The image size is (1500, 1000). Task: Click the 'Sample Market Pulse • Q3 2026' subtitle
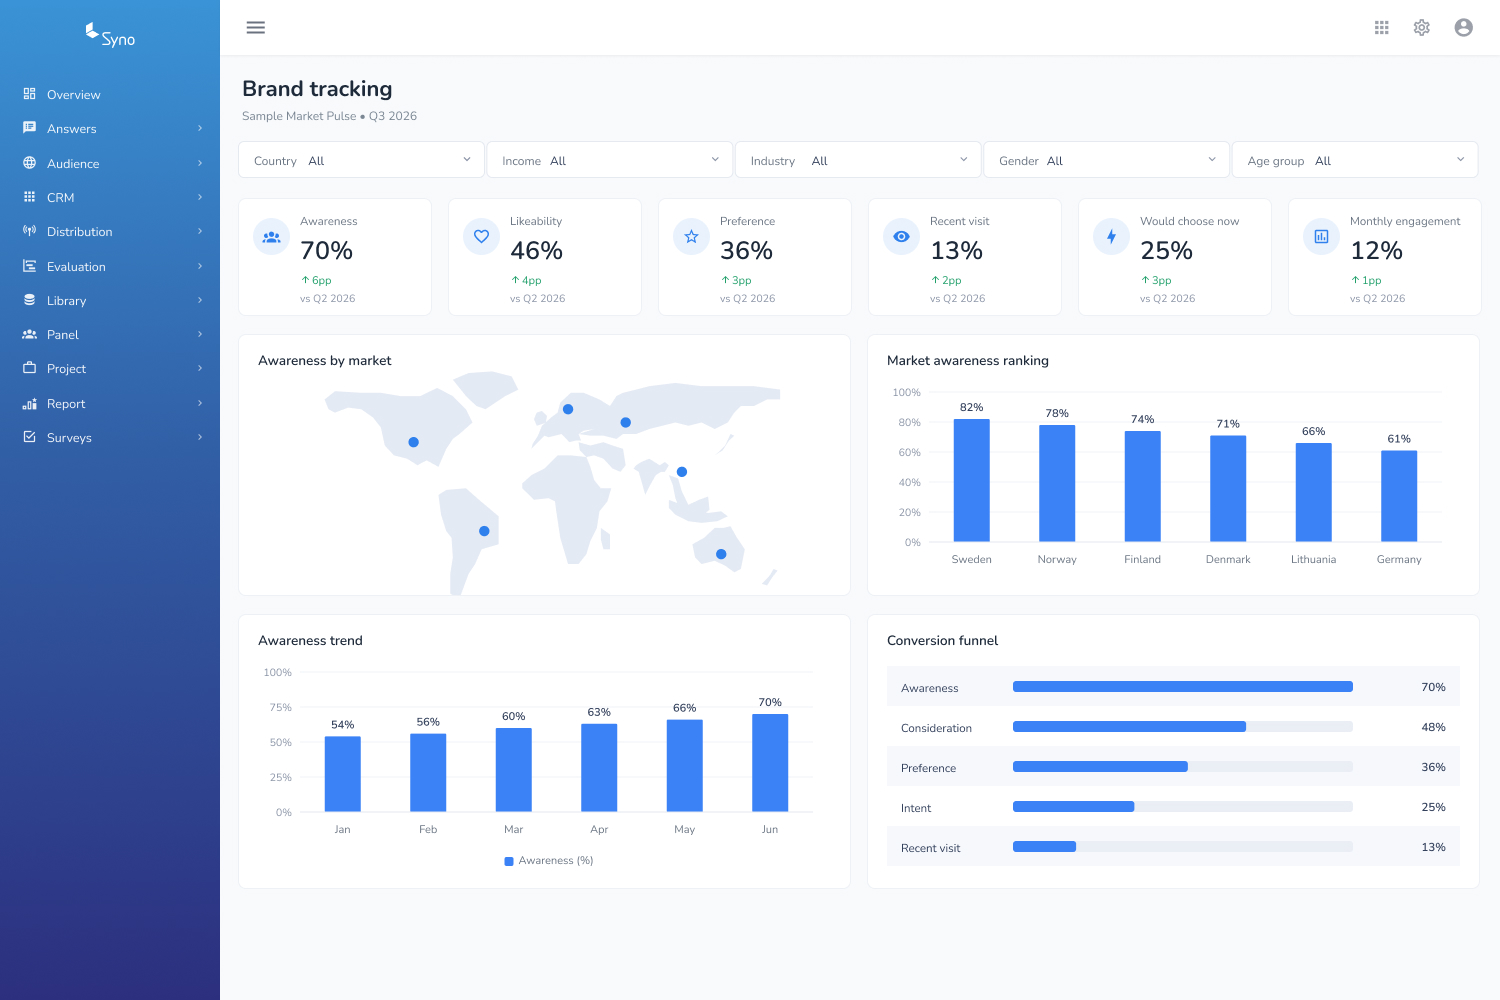(329, 116)
